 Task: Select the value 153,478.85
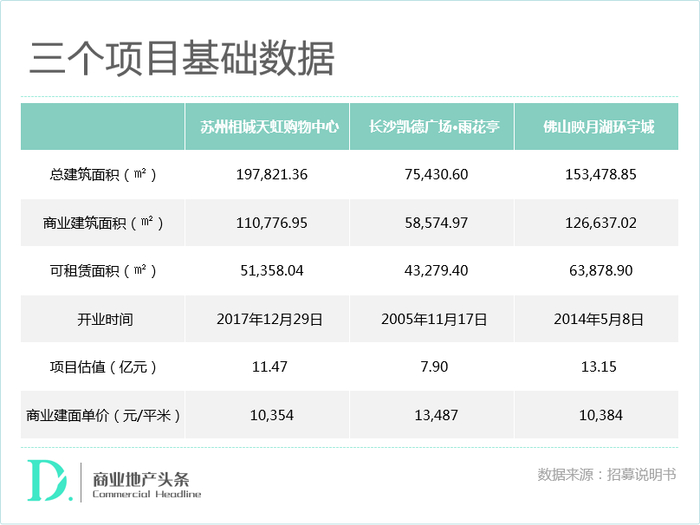[600, 174]
